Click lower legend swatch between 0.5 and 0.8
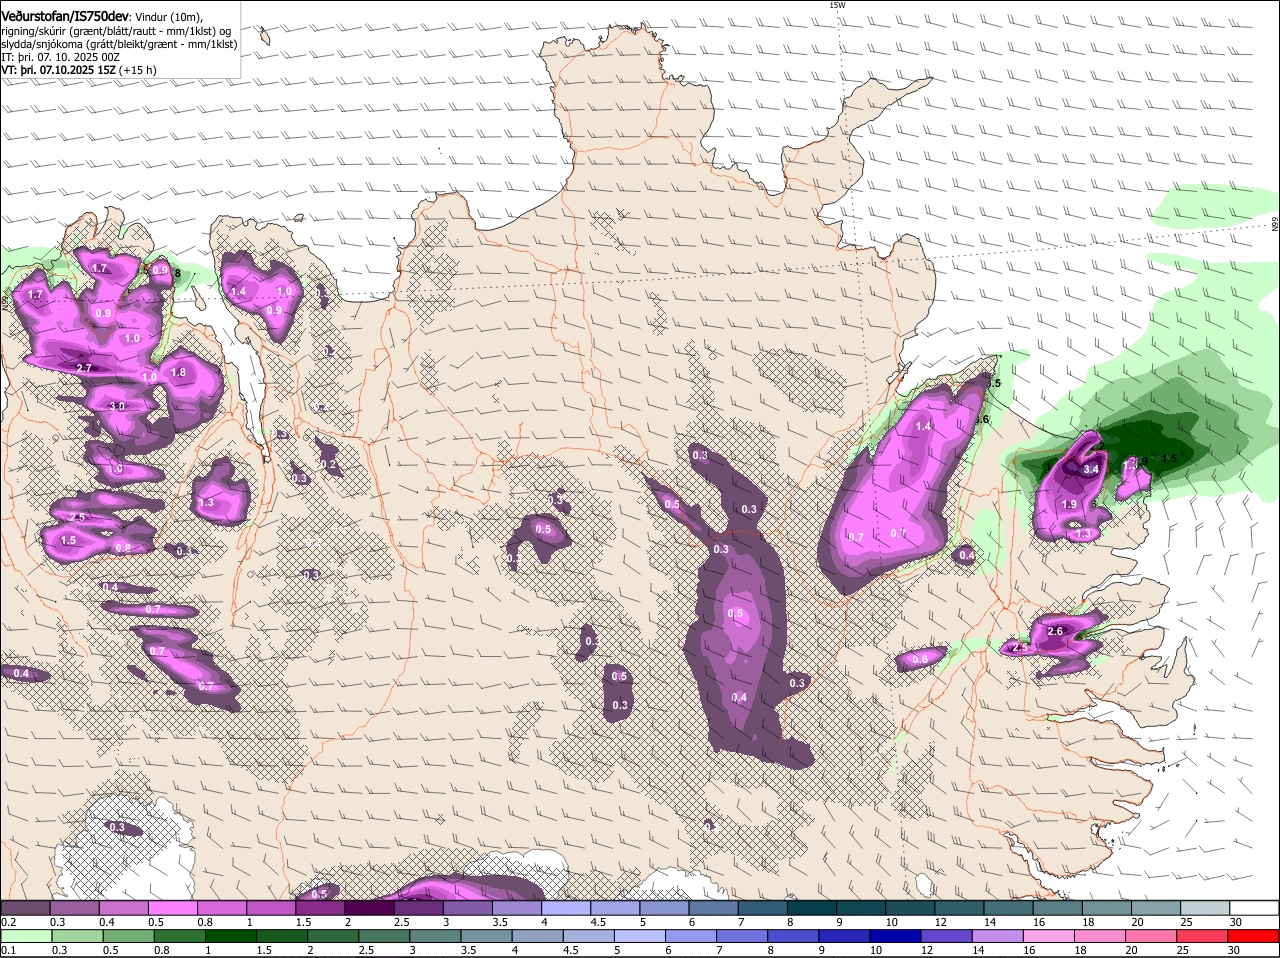This screenshot has height=958, width=1280. click(128, 936)
